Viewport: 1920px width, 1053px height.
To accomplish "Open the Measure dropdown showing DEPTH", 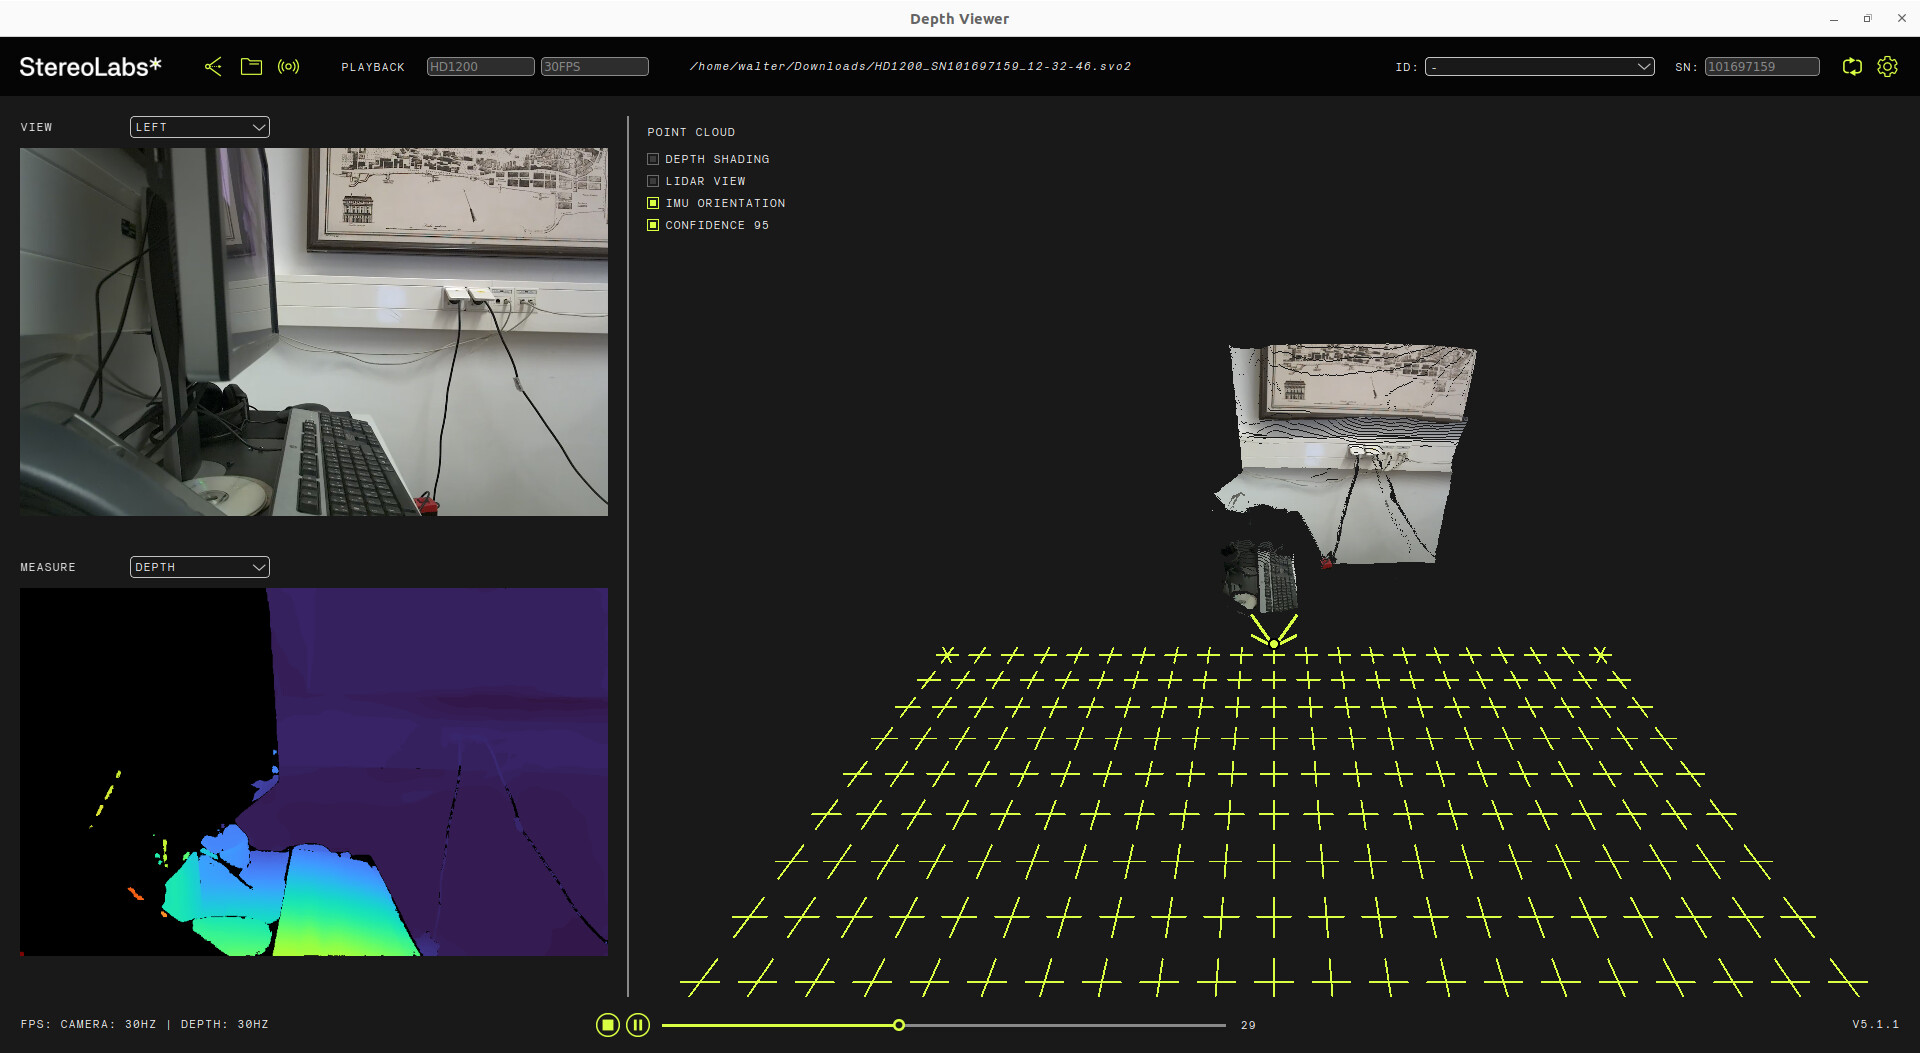I will [200, 567].
